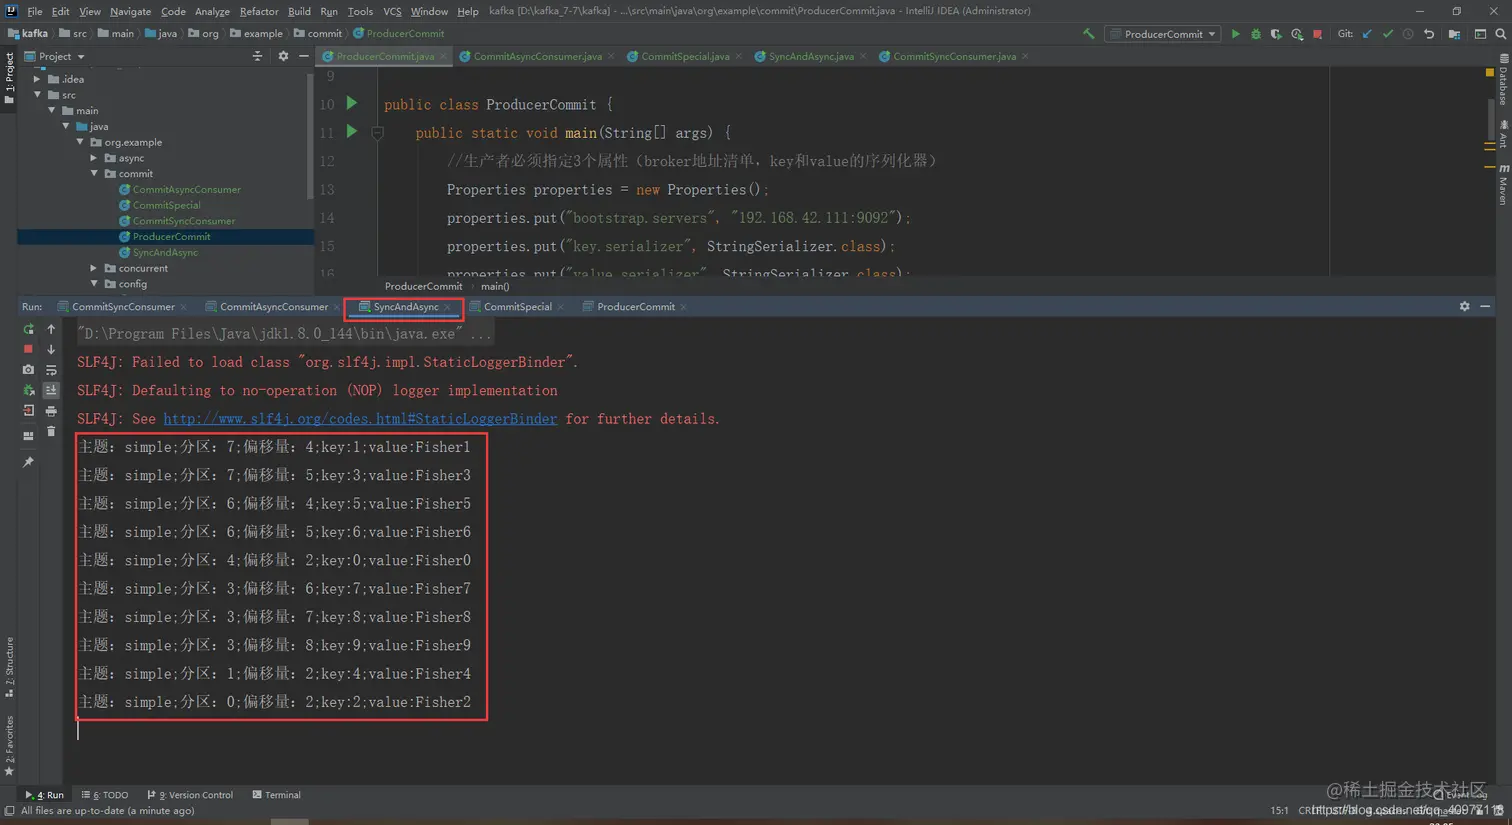Expand the concurrent package

[x=94, y=268]
